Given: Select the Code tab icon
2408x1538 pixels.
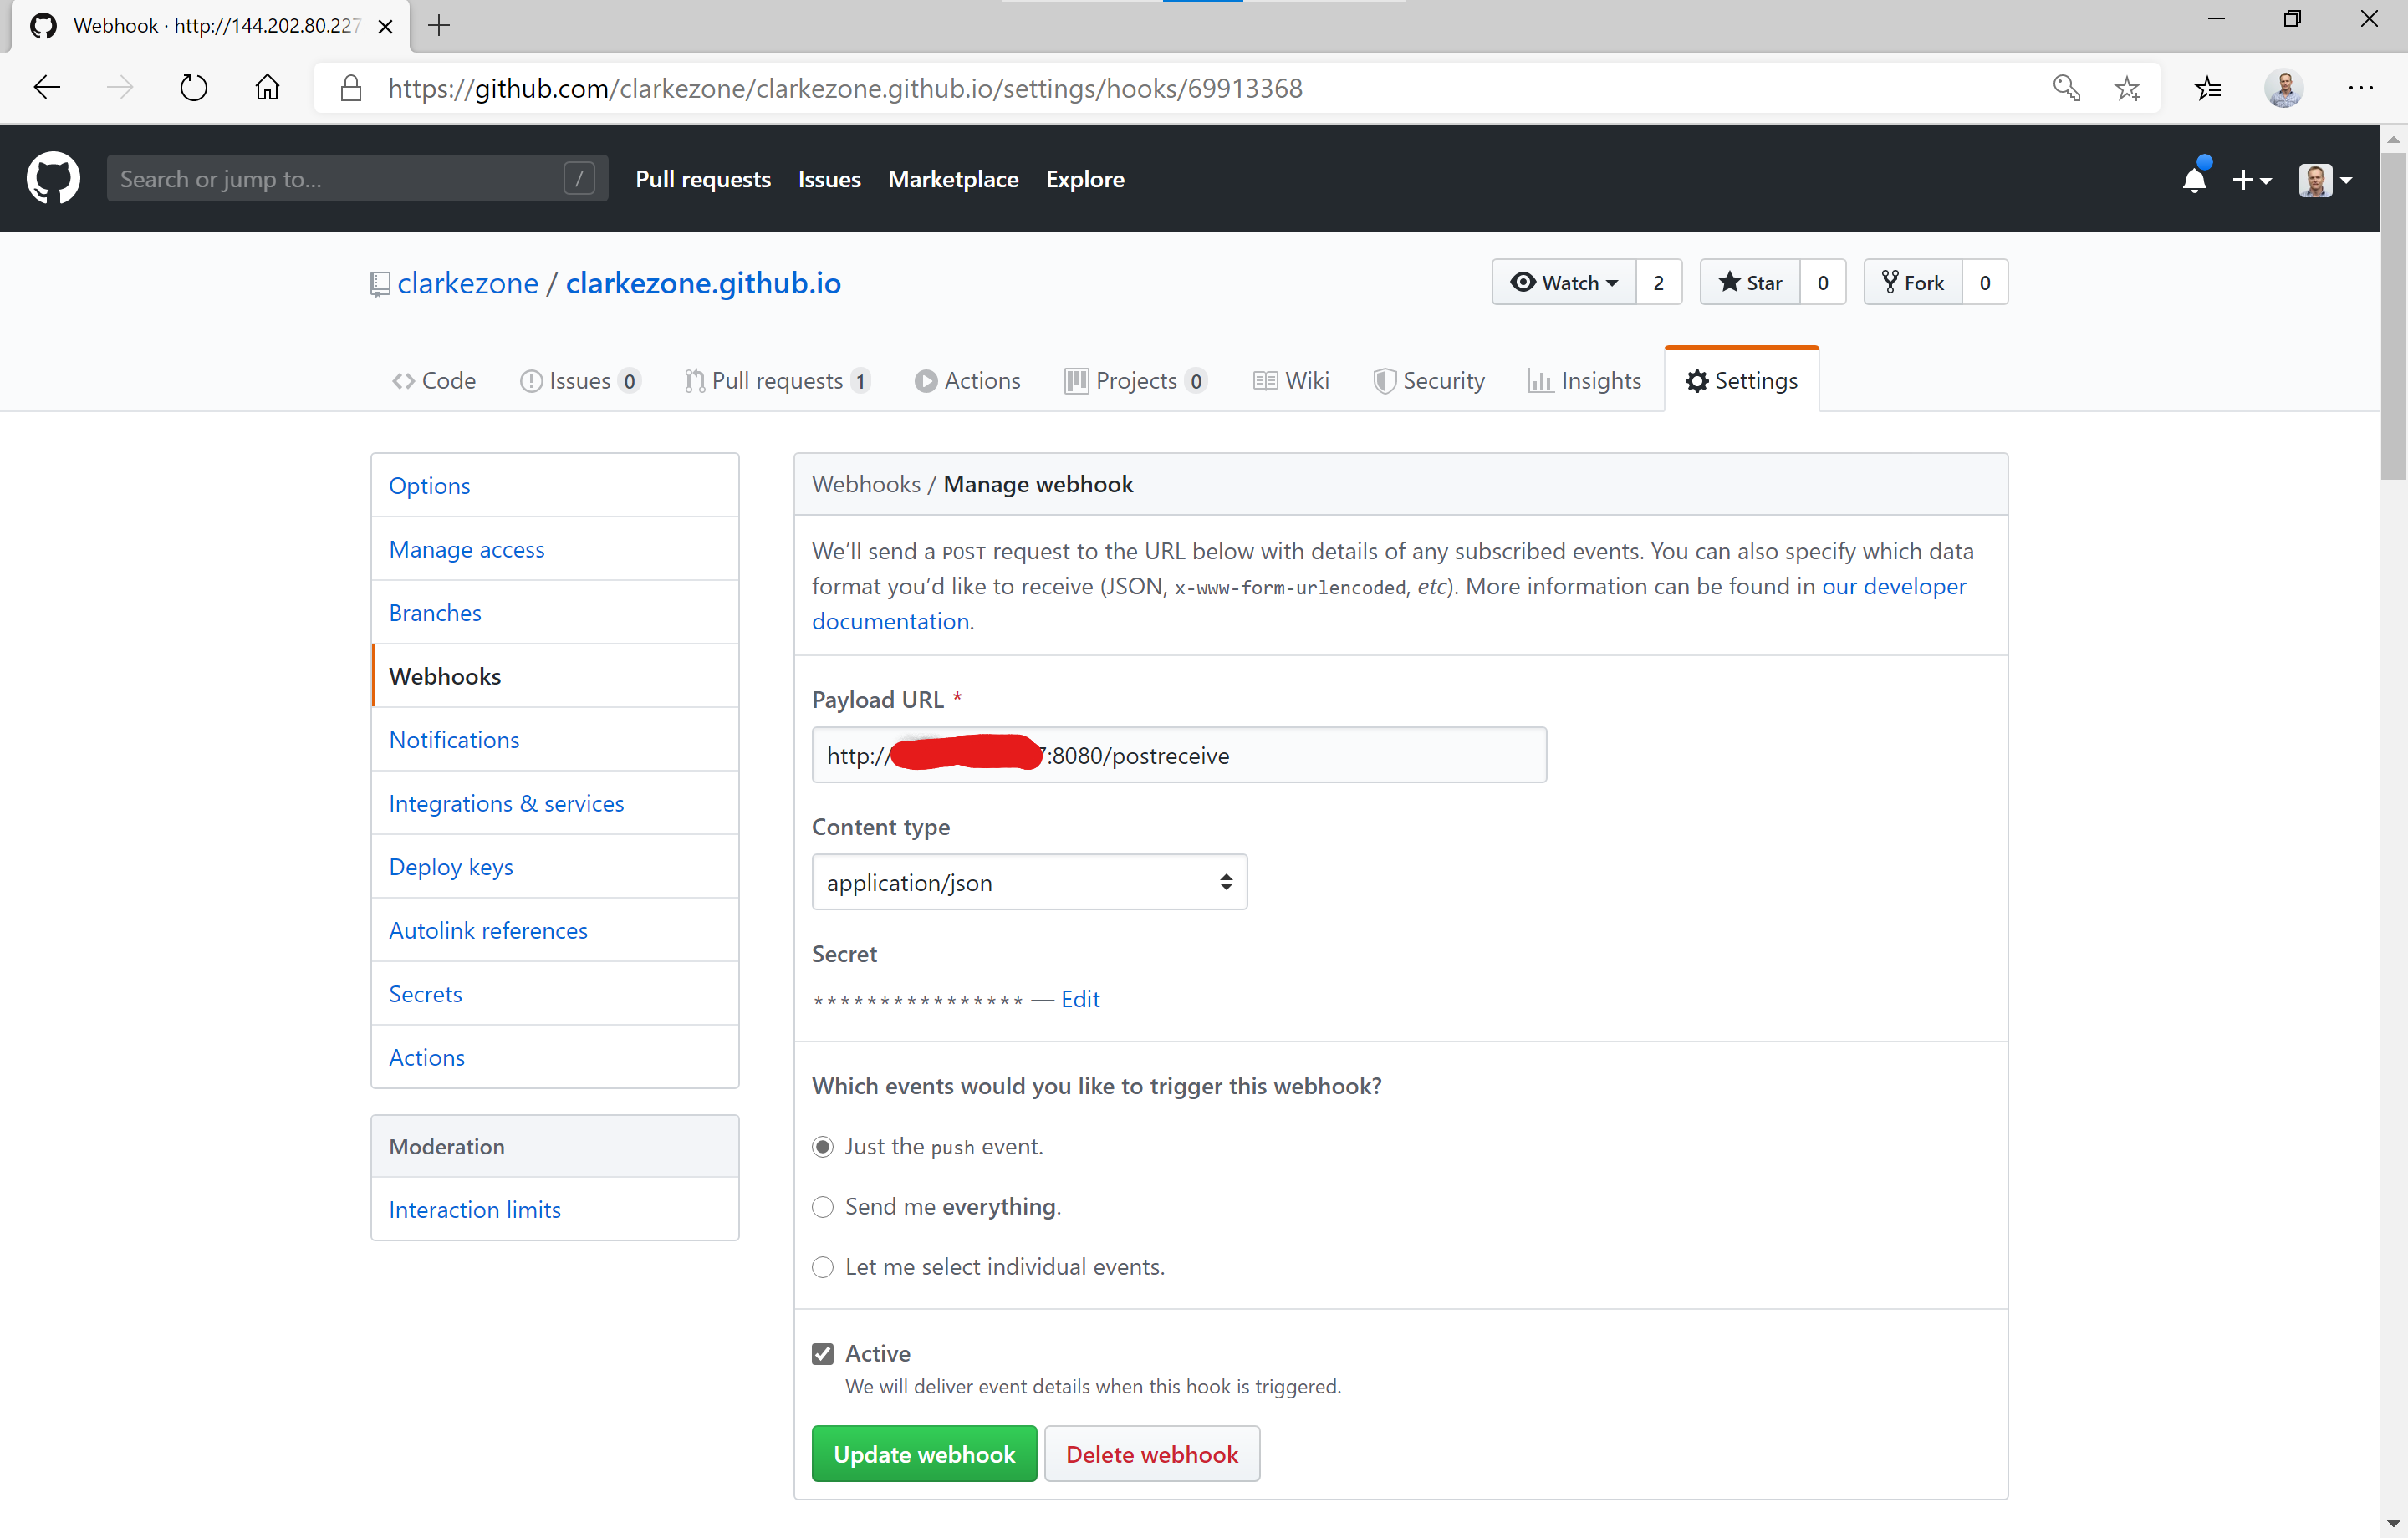Looking at the screenshot, I should pos(404,380).
